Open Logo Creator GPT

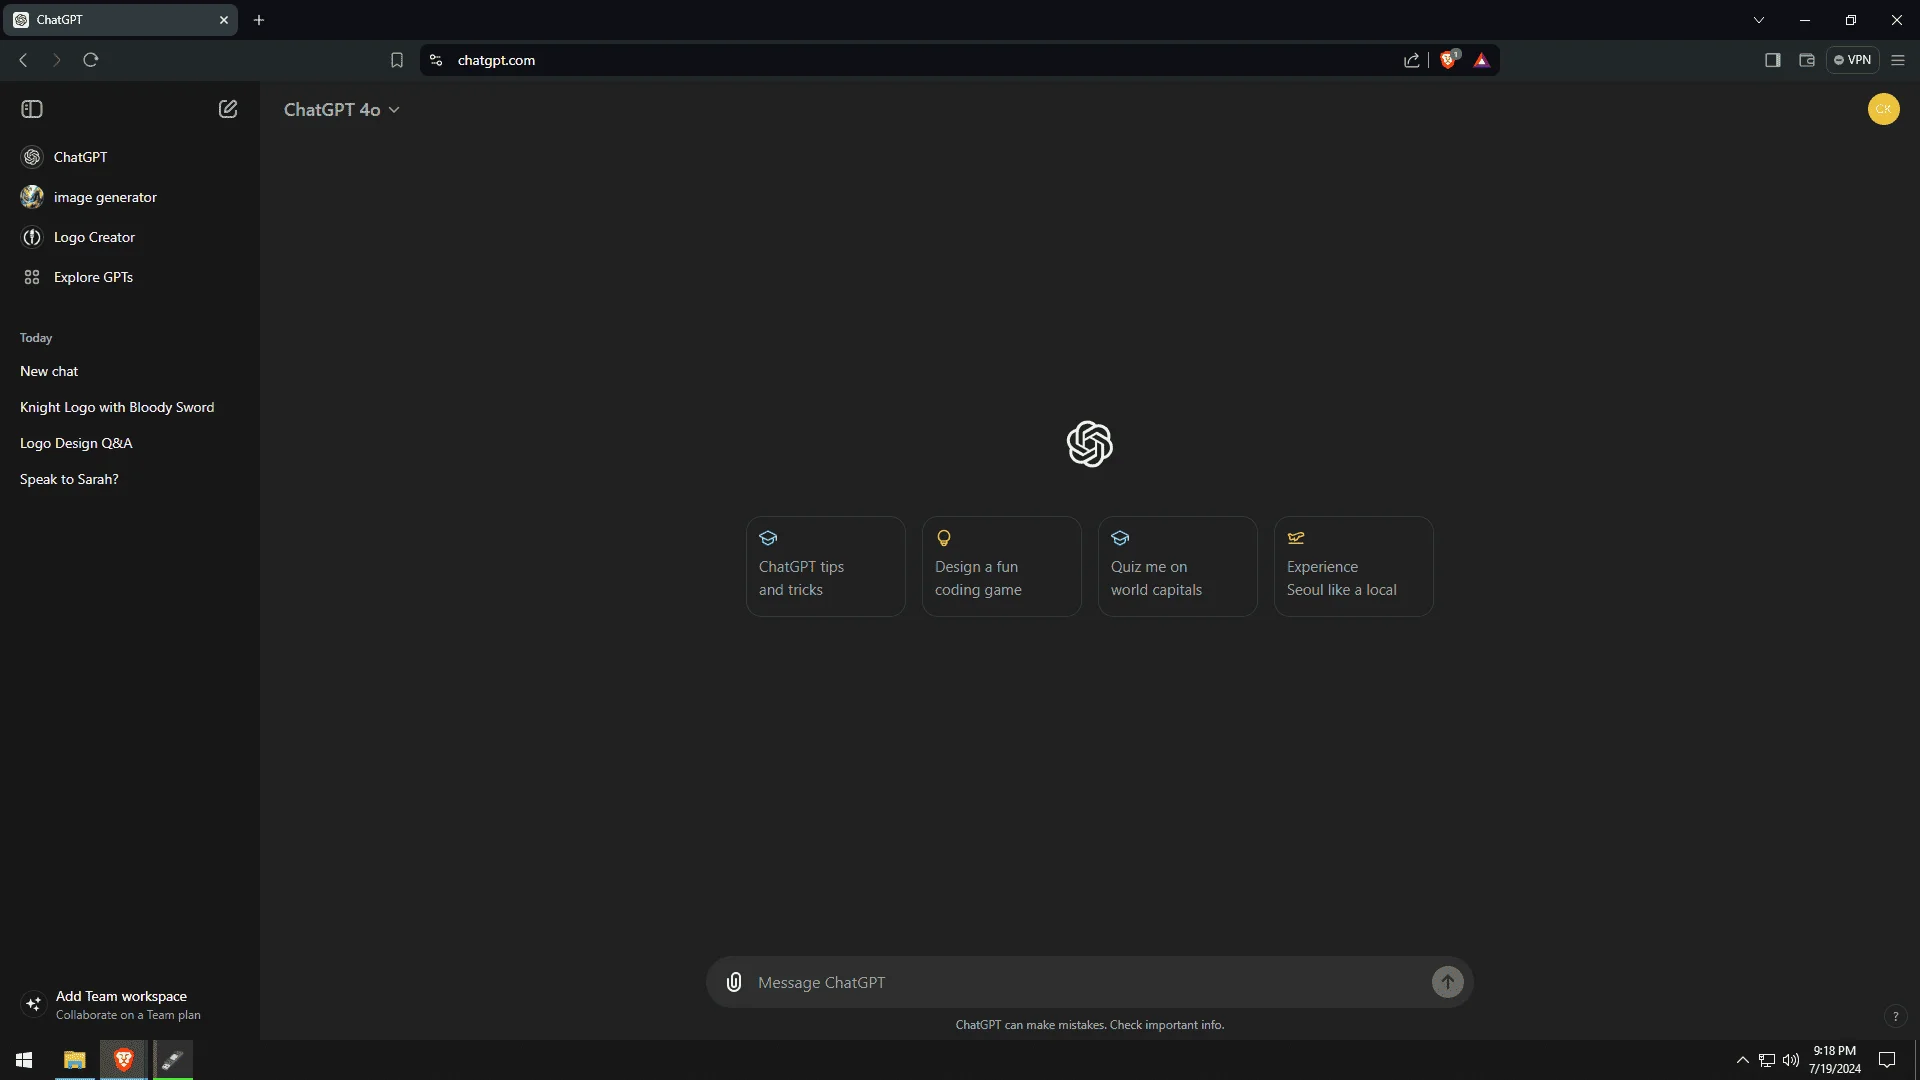pyautogui.click(x=130, y=237)
